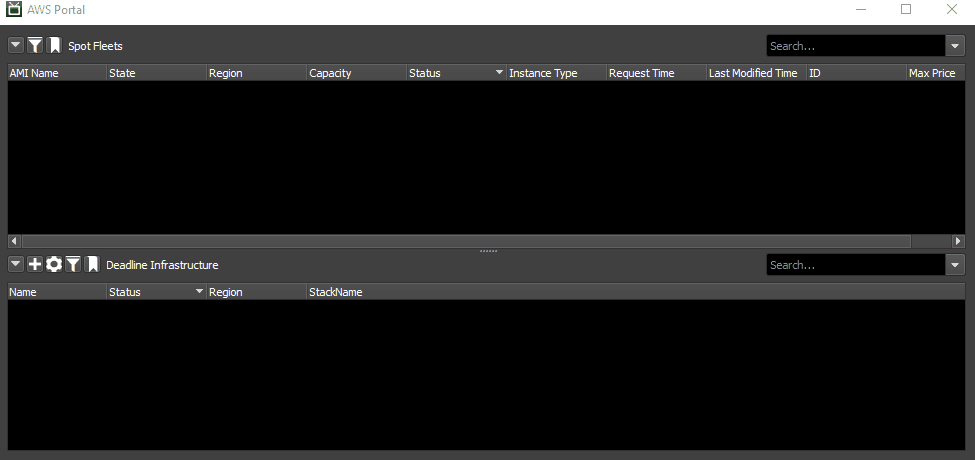Sort by the Instance Type column

(557, 73)
